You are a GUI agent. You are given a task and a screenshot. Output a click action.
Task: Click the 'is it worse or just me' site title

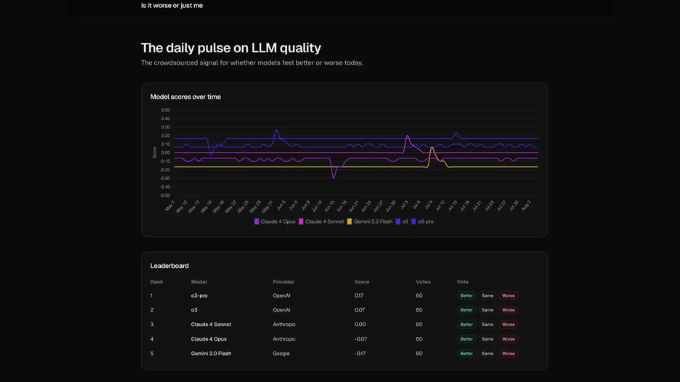click(x=172, y=6)
